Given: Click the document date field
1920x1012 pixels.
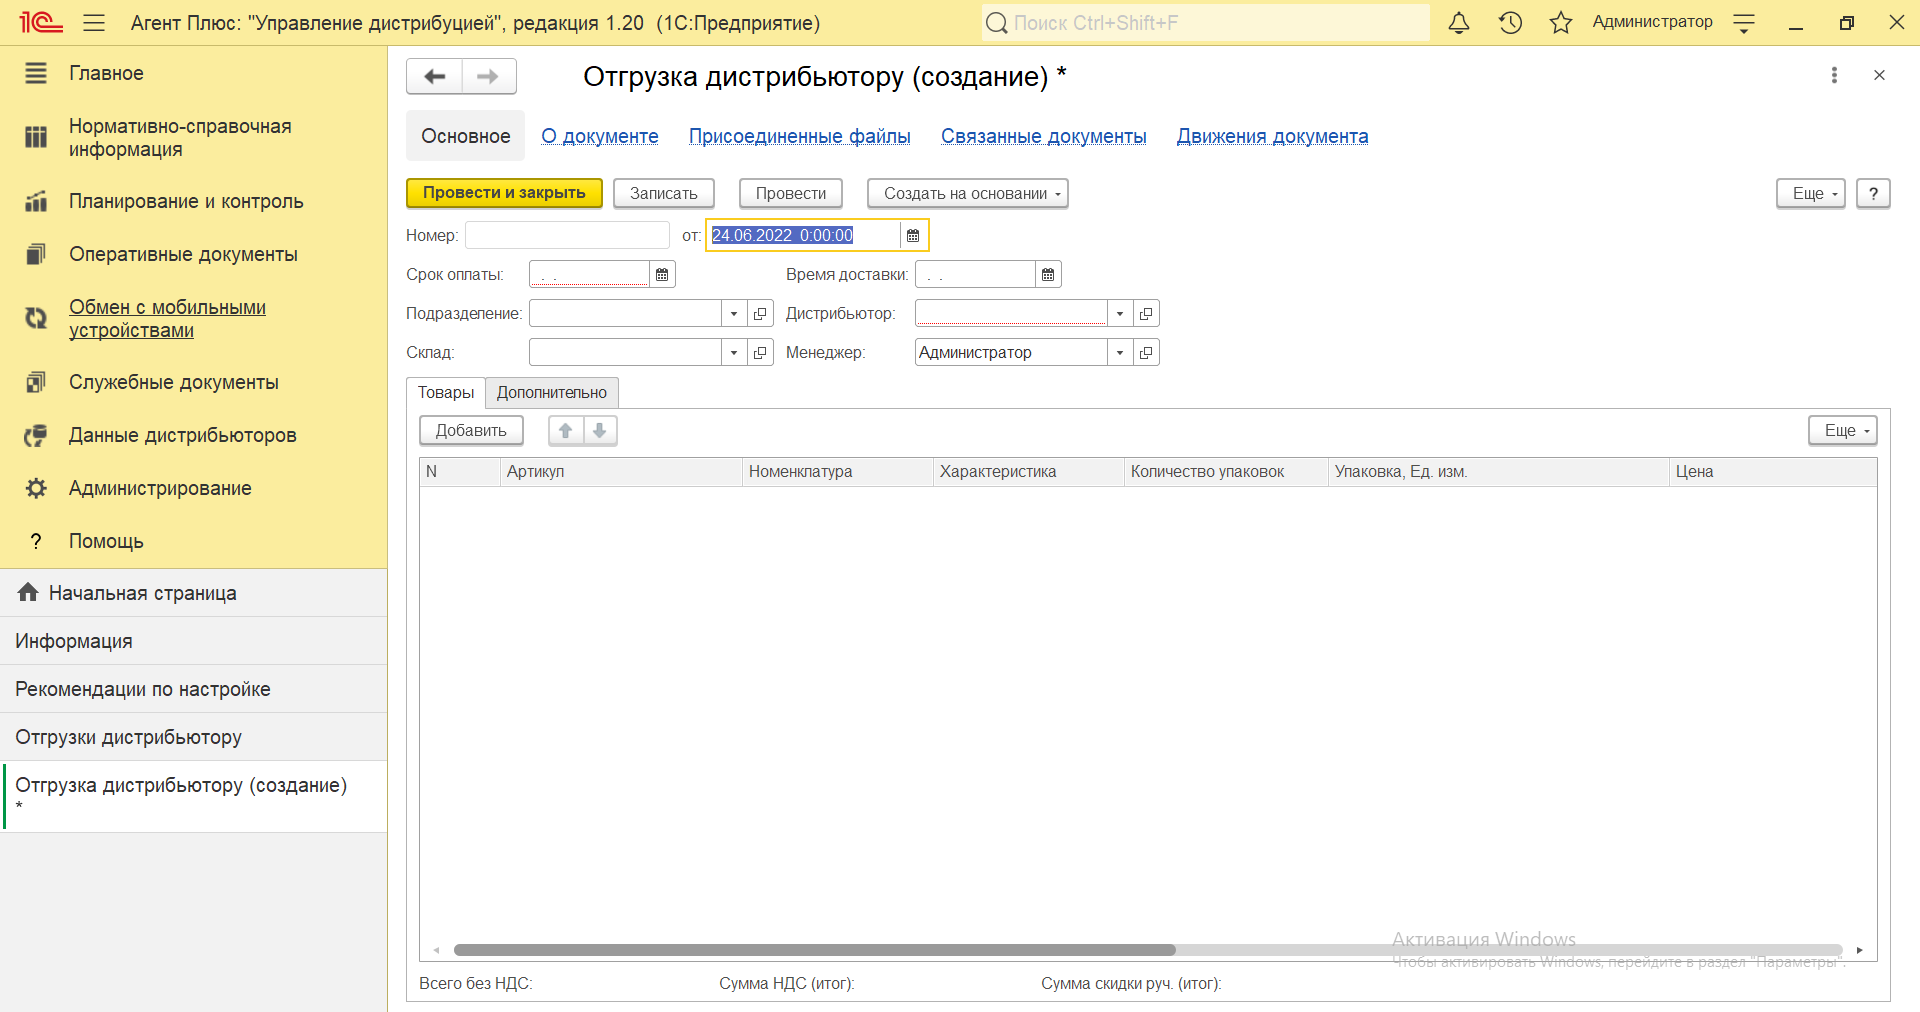Looking at the screenshot, I should click(804, 235).
